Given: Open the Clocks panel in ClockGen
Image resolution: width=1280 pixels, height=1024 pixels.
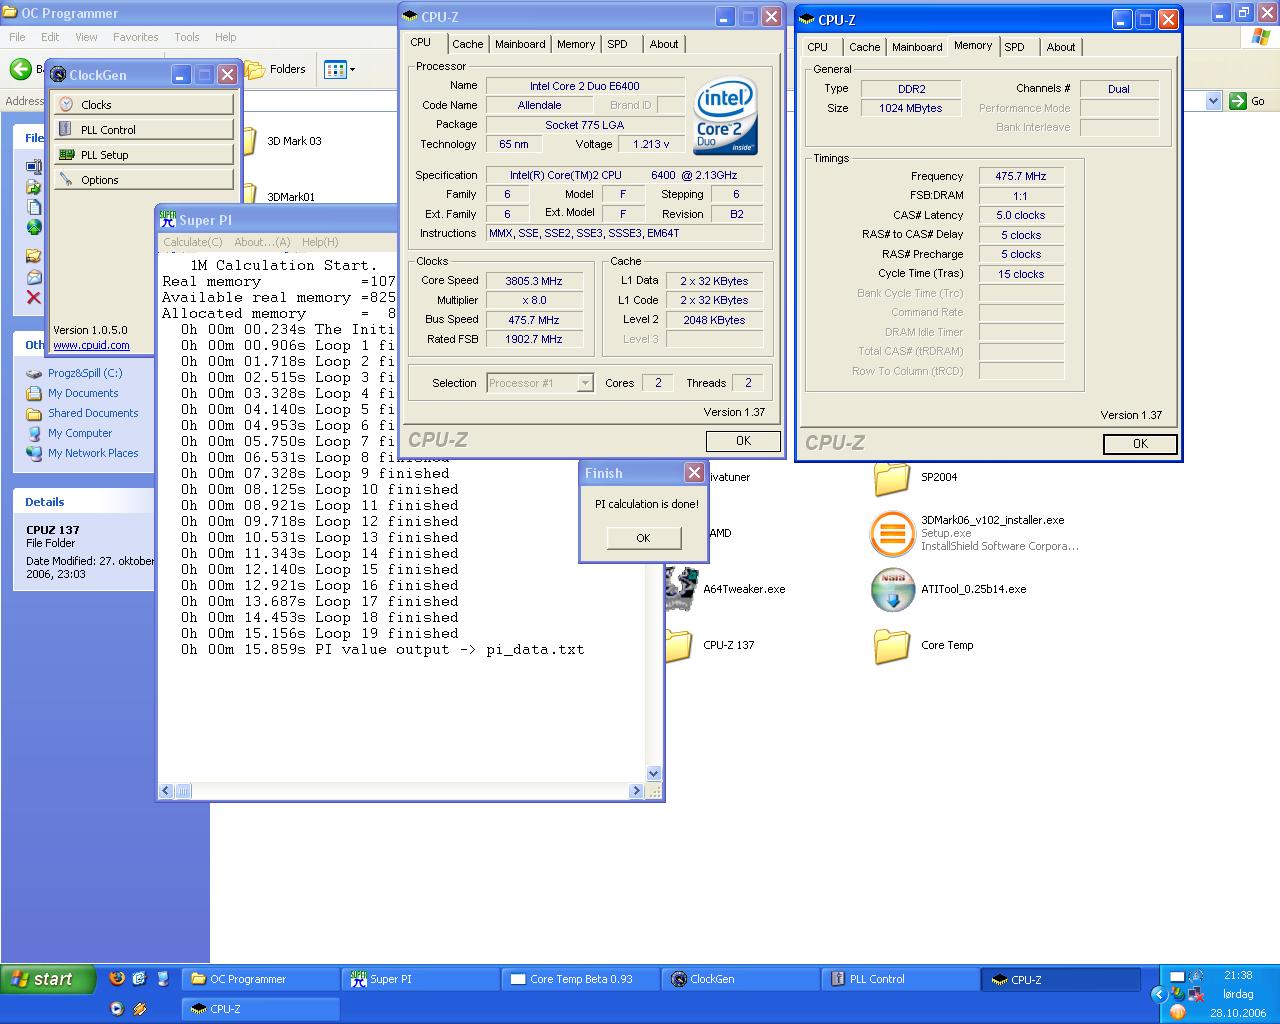Looking at the screenshot, I should point(143,104).
